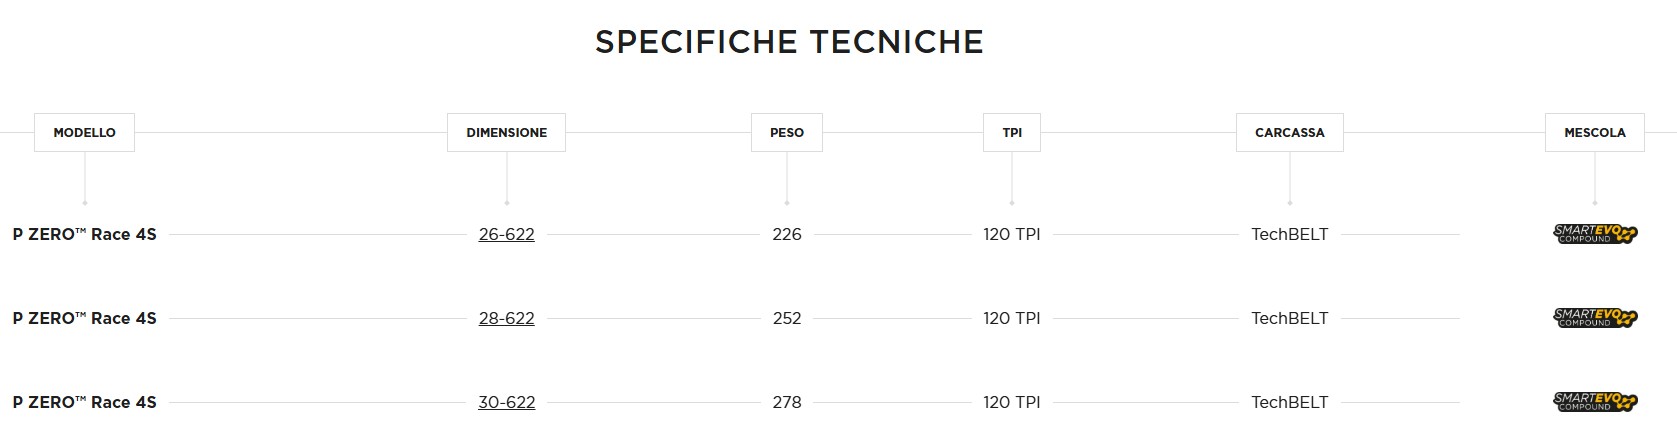The width and height of the screenshot is (1677, 448).
Task: Click the TechBELT value in the 28-622 row
Action: coord(1290,318)
